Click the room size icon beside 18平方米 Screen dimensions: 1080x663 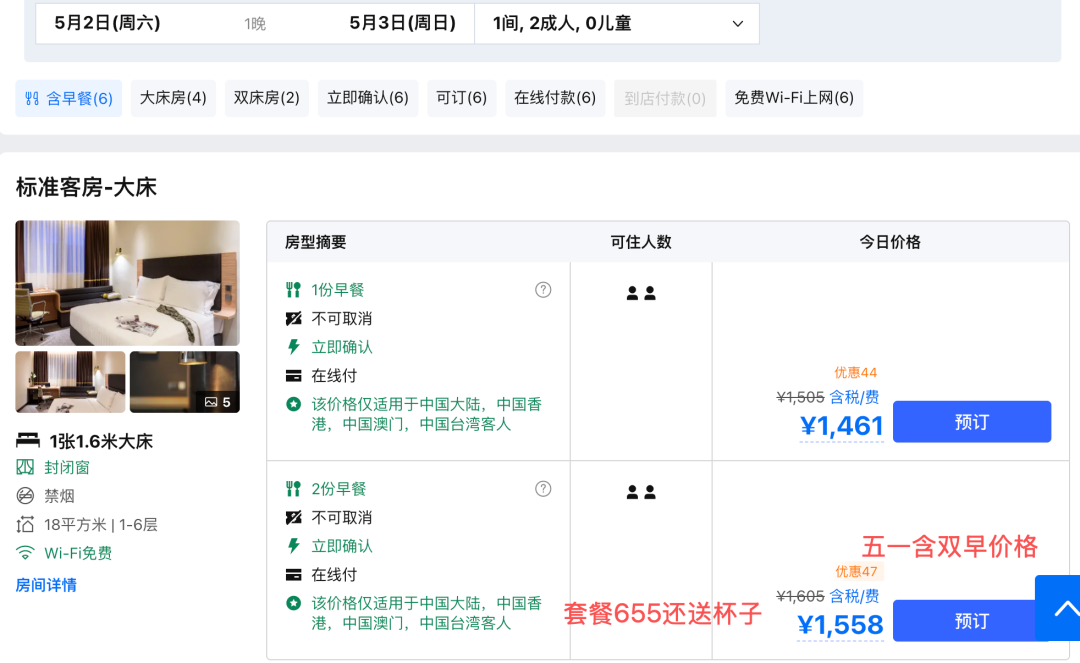pyautogui.click(x=25, y=525)
